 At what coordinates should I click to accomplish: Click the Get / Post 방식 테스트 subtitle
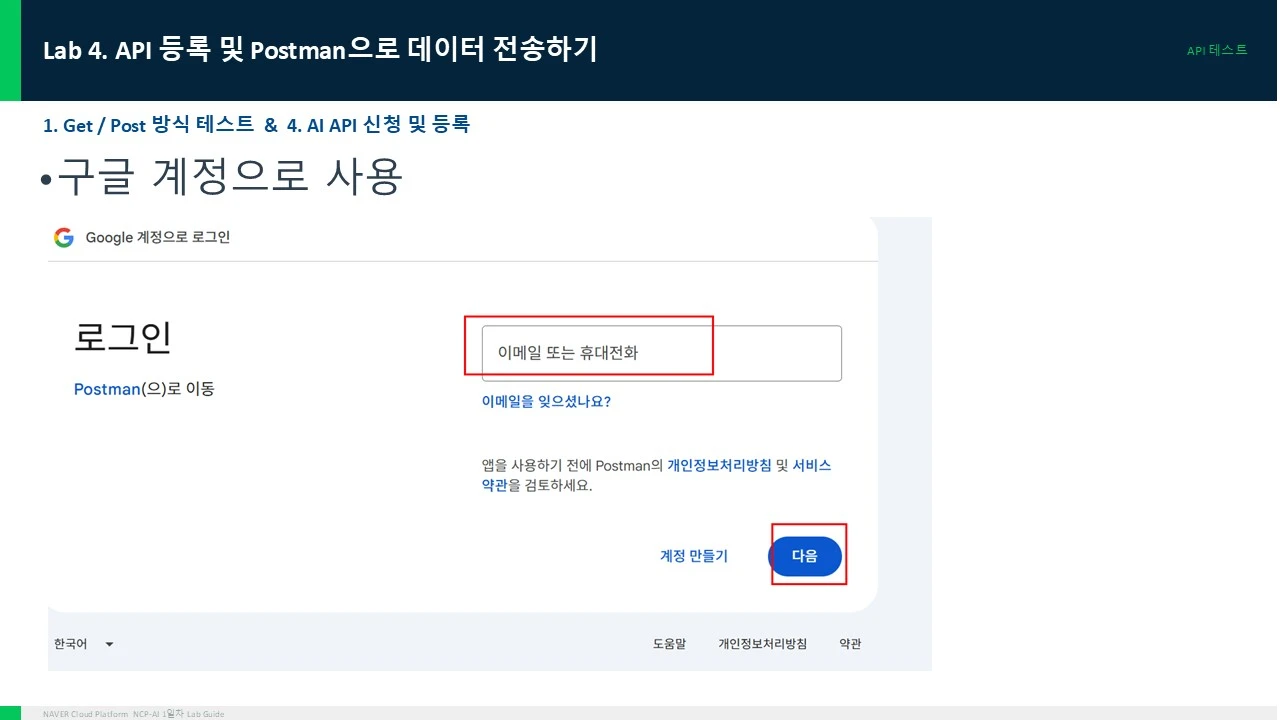click(148, 125)
